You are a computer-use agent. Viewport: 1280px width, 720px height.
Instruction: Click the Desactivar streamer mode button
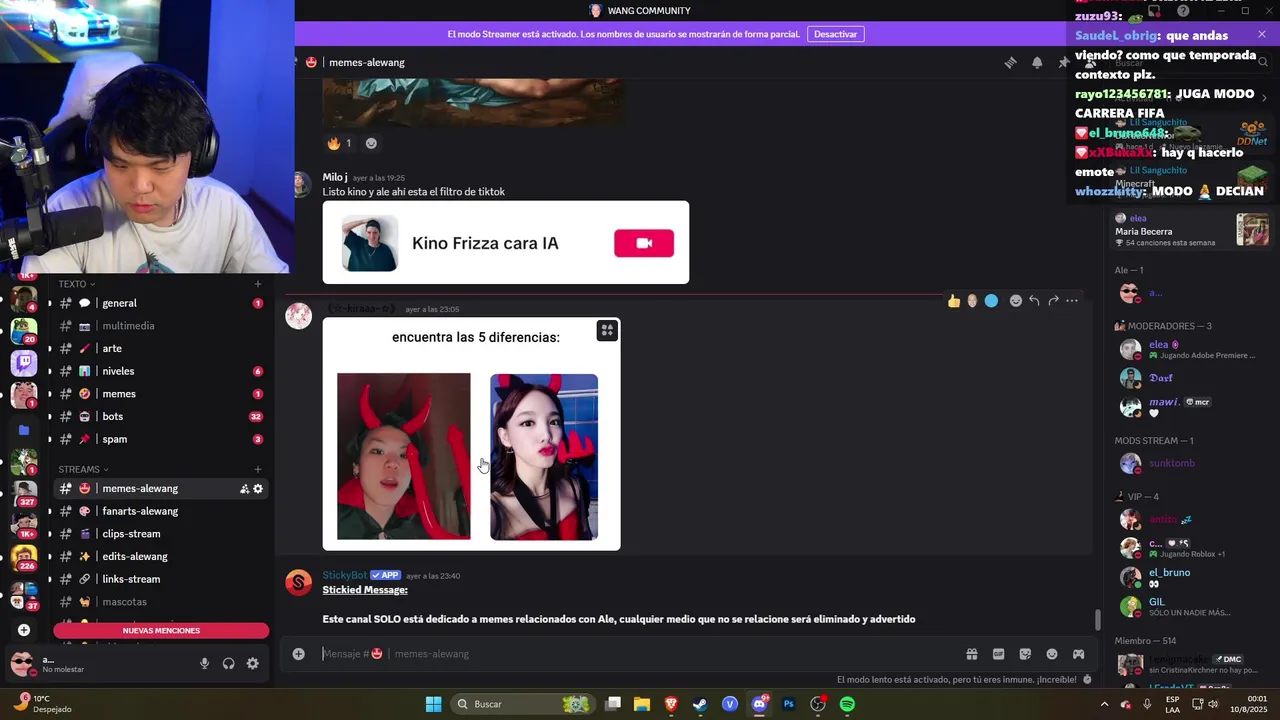click(x=835, y=34)
